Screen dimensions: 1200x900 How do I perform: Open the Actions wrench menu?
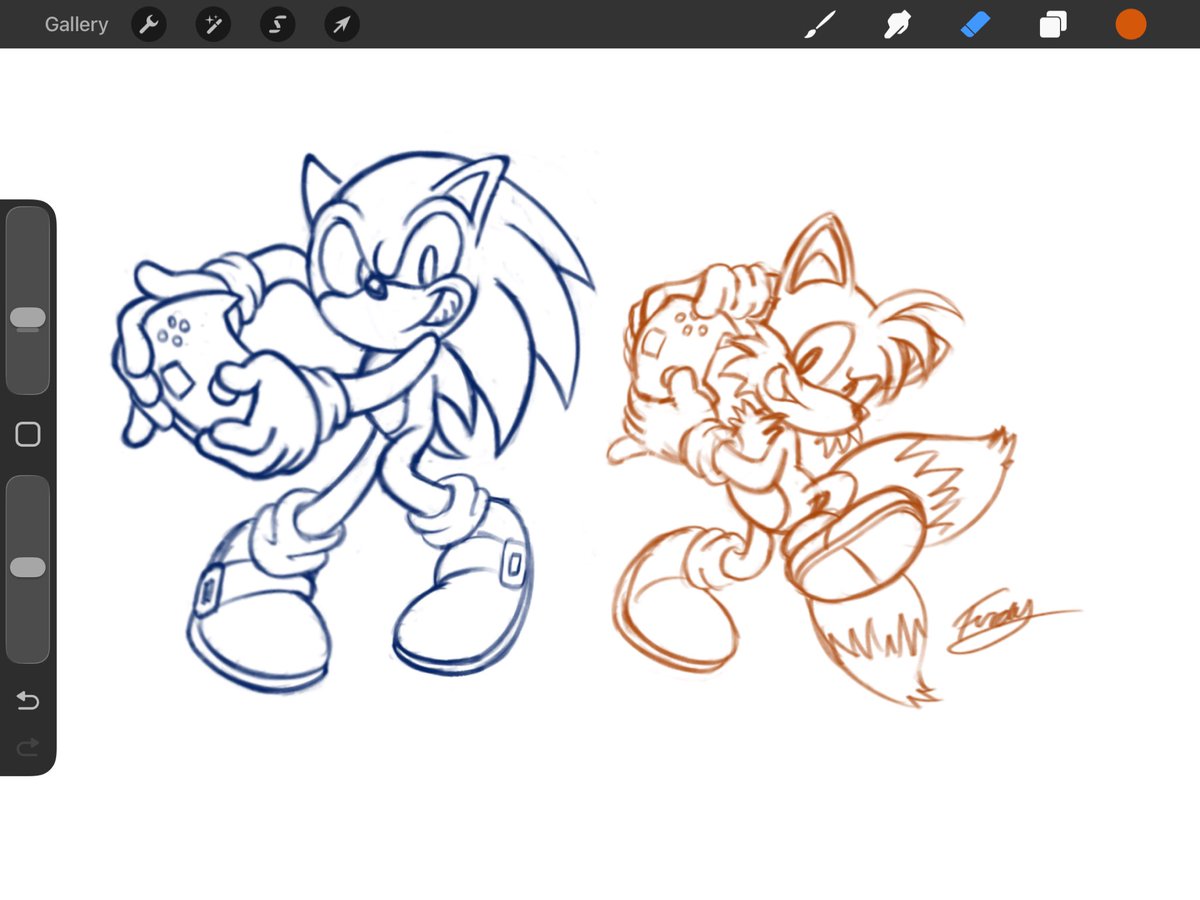tap(149, 25)
